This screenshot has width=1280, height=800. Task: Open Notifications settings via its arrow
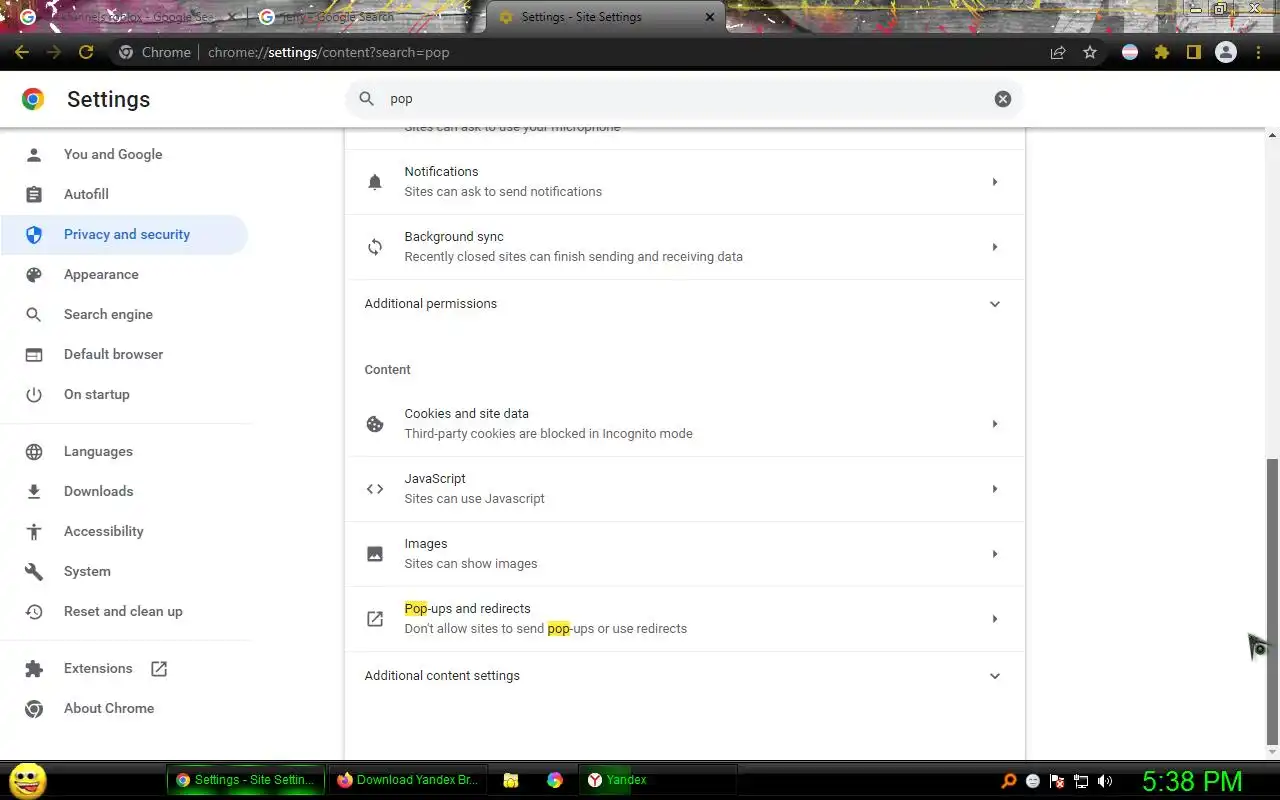click(995, 182)
